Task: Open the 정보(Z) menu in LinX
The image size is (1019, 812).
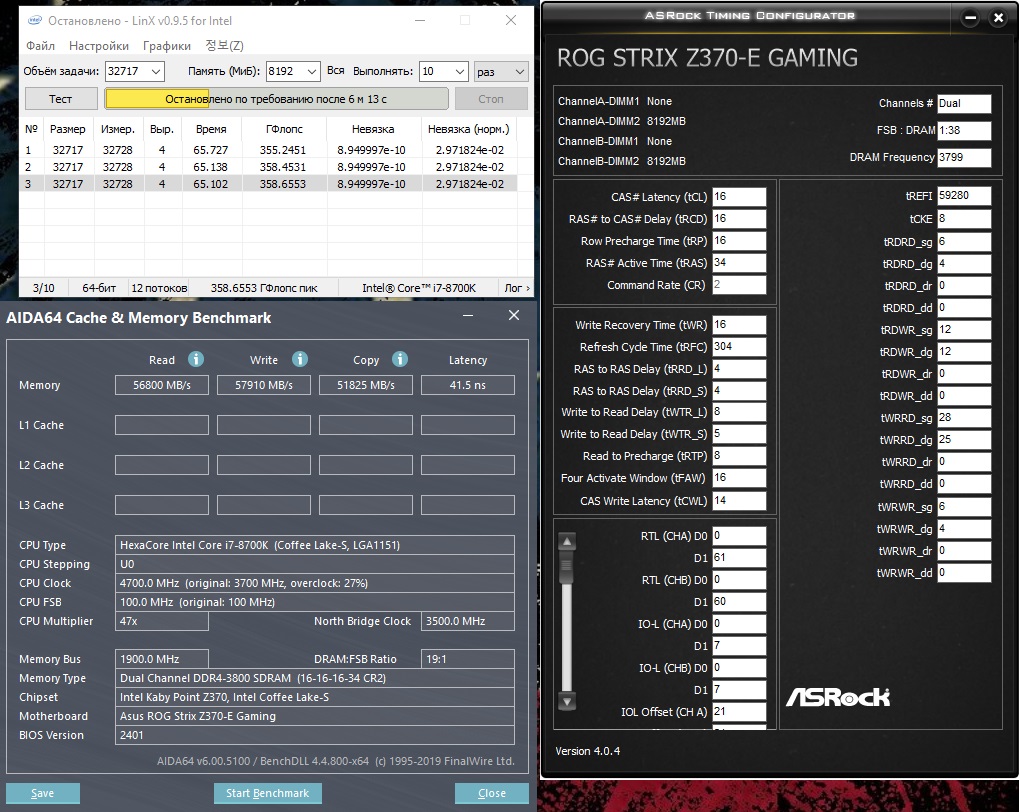Action: [224, 46]
